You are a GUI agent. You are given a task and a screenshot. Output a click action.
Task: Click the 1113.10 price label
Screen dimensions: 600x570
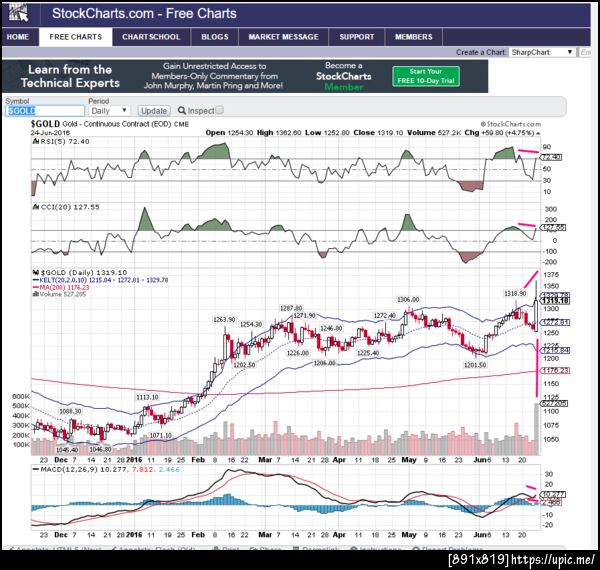[147, 397]
